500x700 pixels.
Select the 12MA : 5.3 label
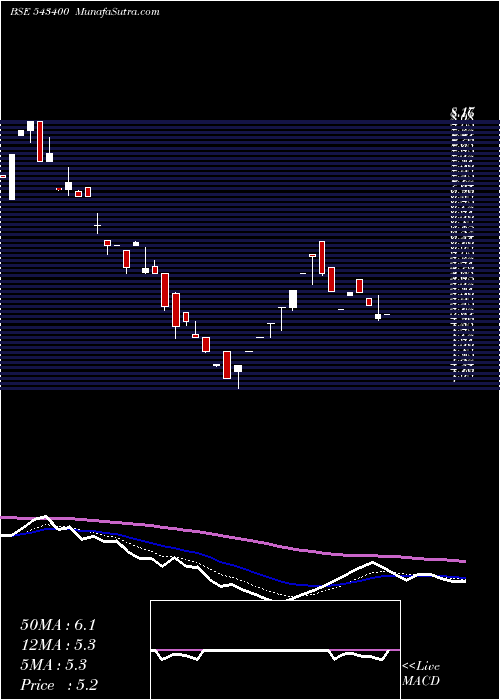(x=58, y=645)
